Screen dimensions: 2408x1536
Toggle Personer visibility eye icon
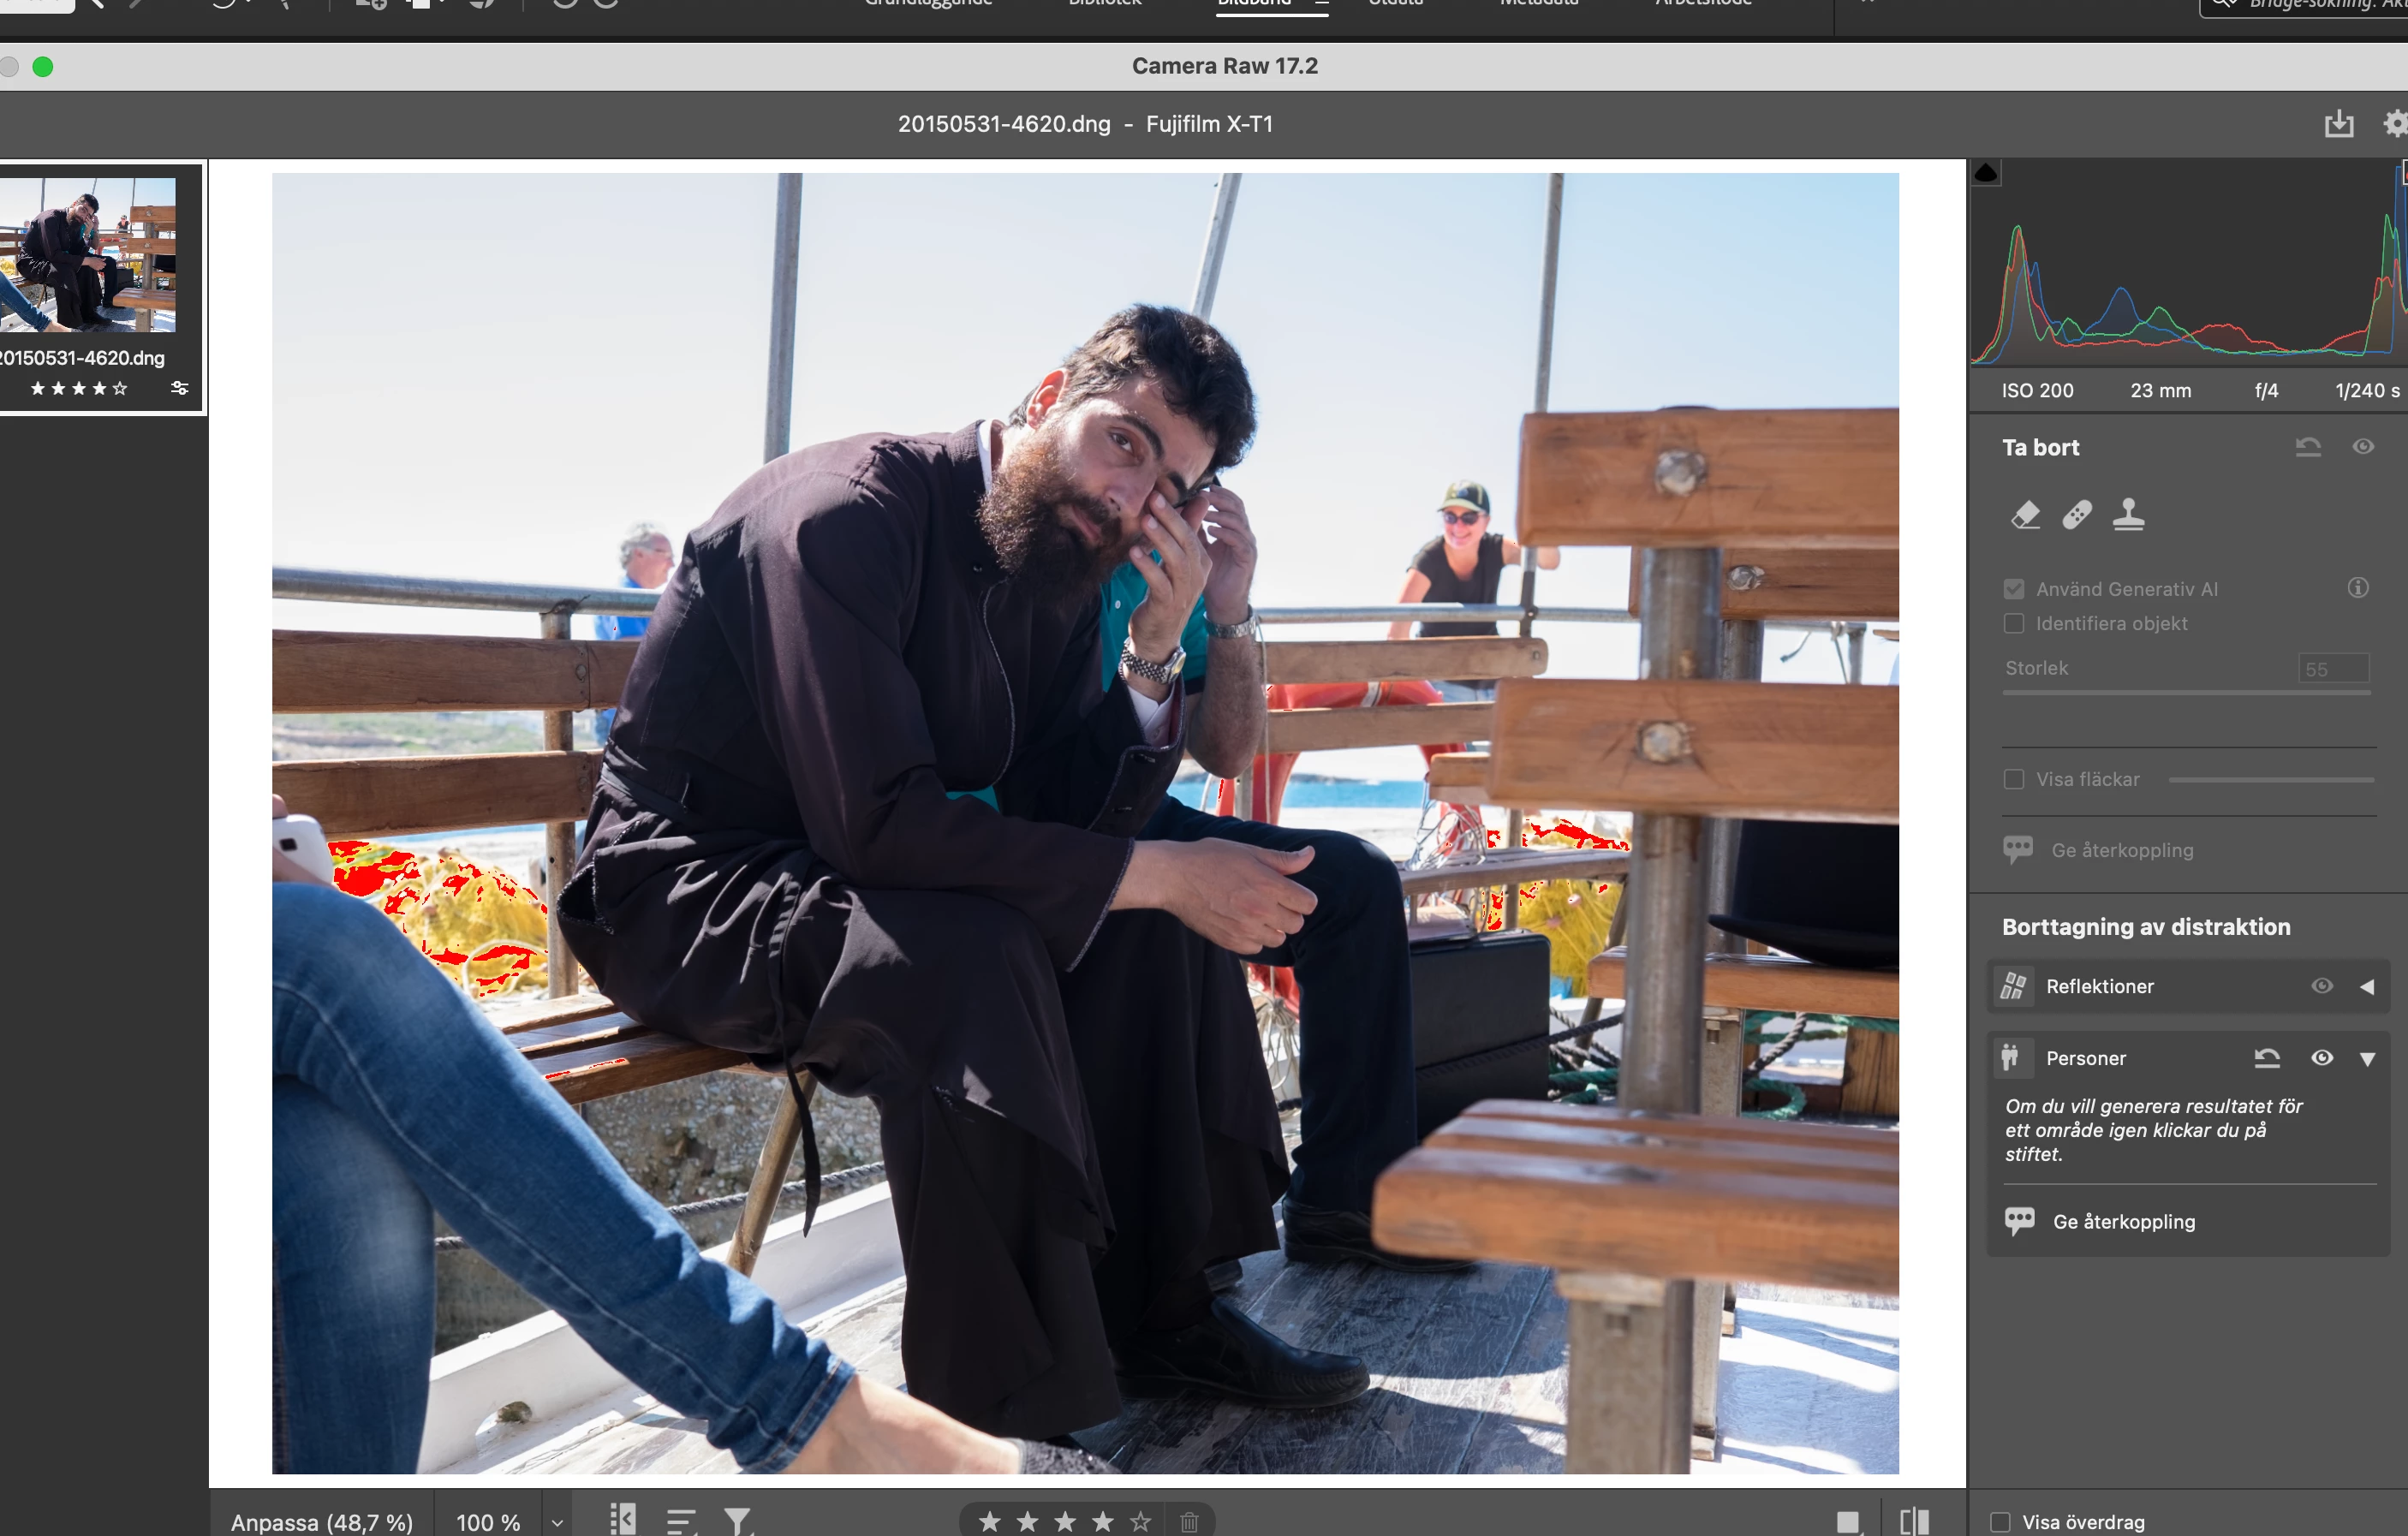click(2322, 1058)
